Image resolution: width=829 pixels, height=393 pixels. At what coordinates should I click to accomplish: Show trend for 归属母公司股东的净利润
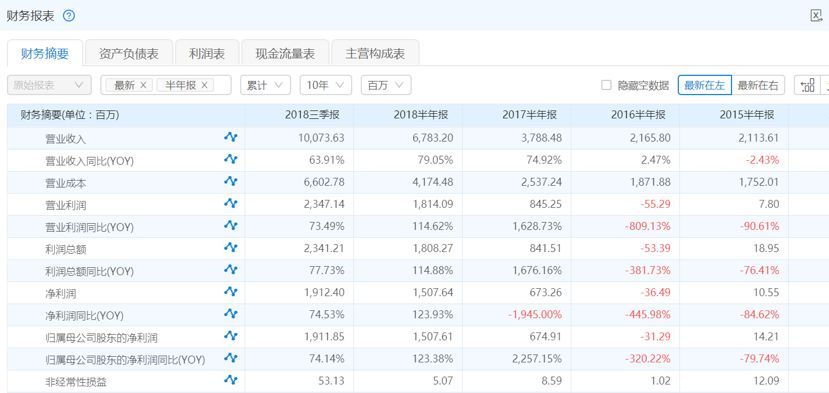click(x=231, y=335)
